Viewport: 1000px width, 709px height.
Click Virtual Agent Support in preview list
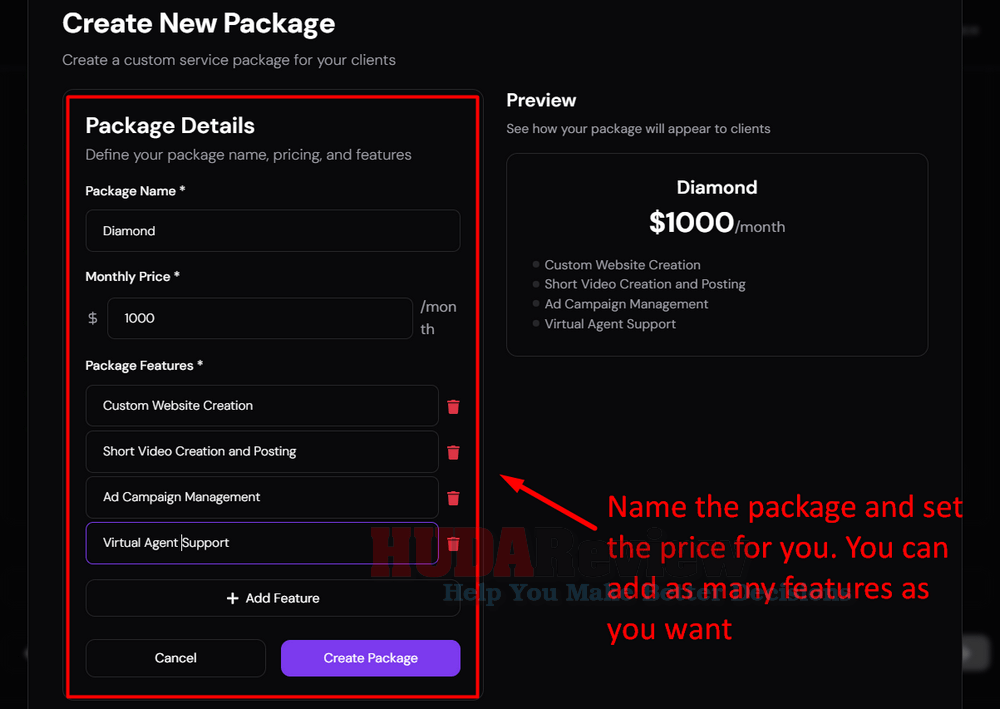click(610, 324)
